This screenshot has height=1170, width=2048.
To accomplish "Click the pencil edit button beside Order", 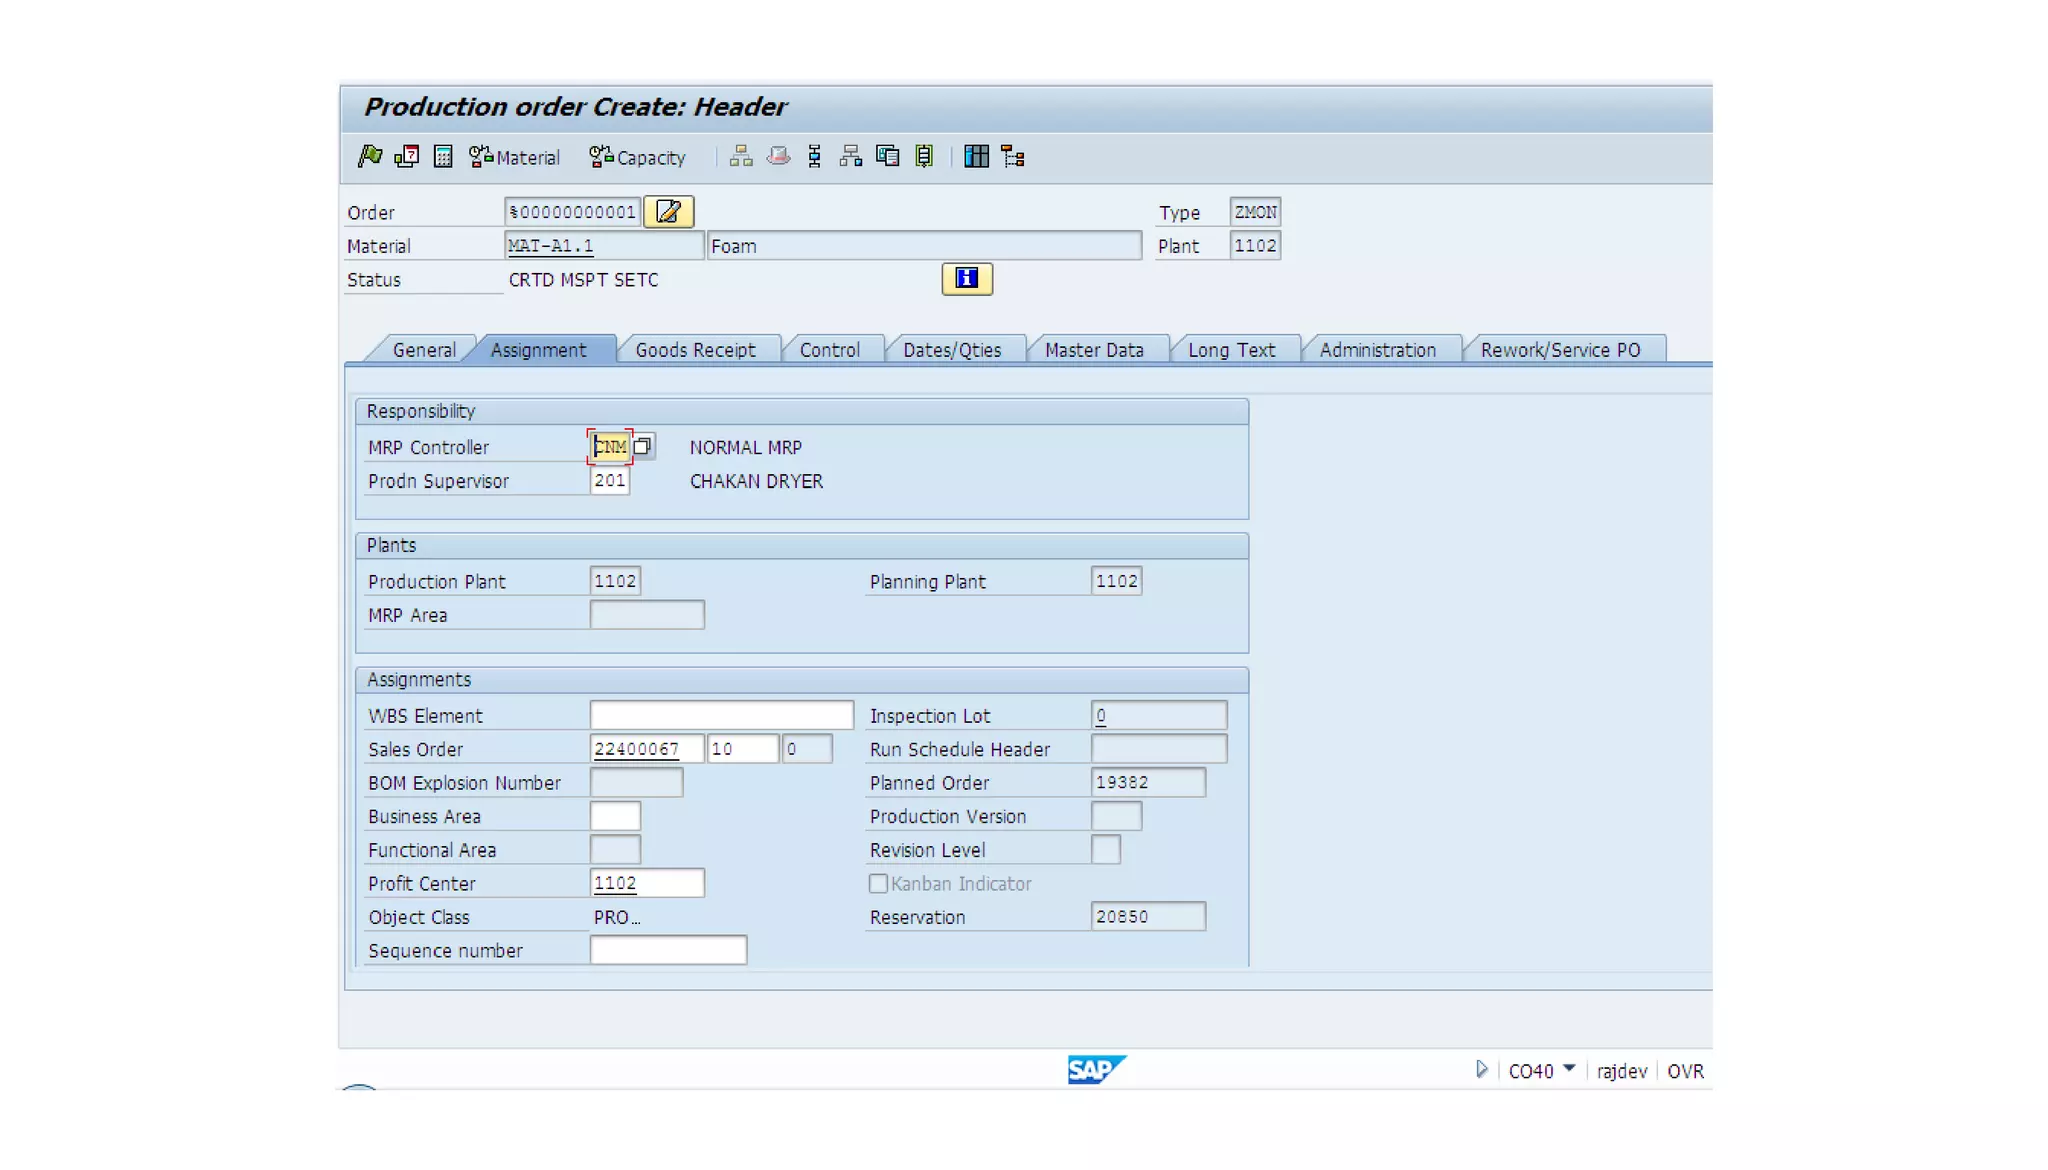I will point(668,212).
